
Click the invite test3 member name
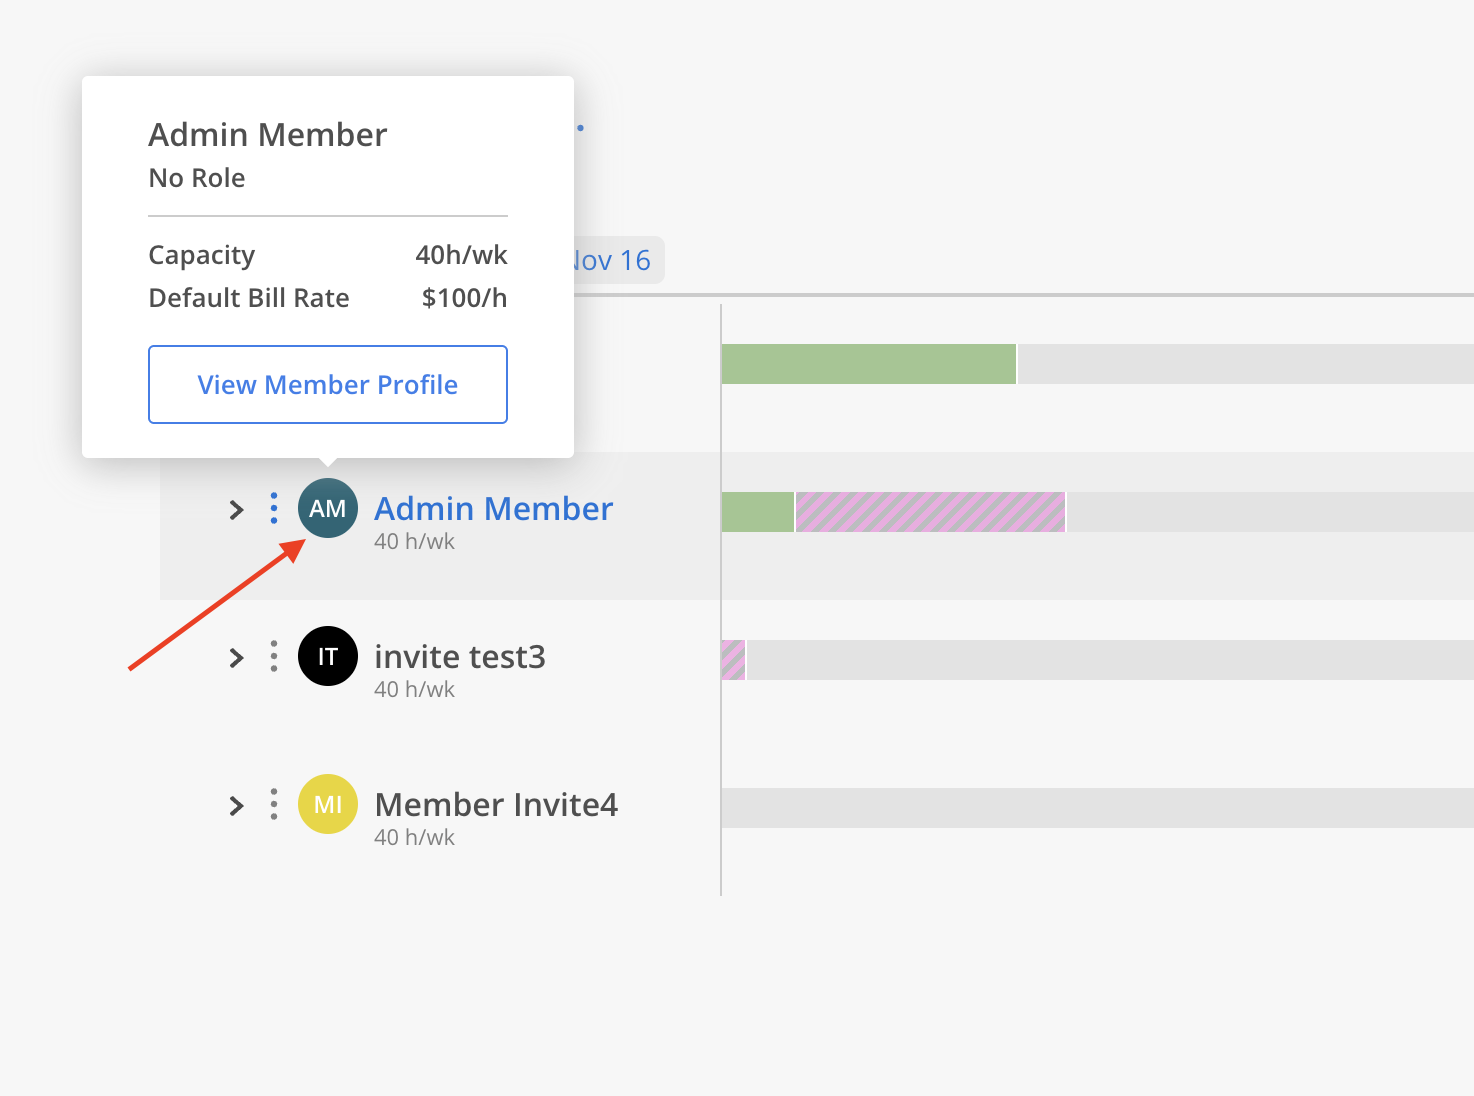point(460,657)
